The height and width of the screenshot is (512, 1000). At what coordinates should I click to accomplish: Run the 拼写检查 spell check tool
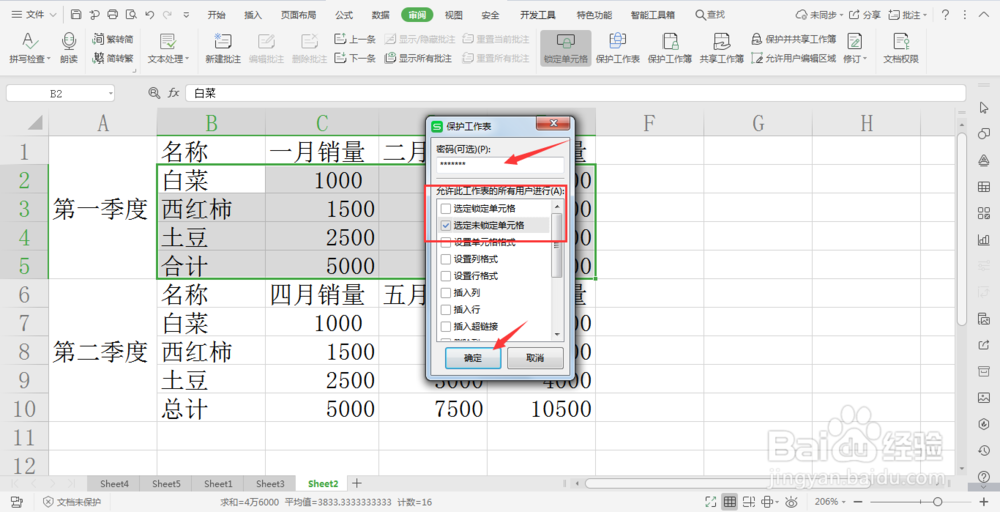pyautogui.click(x=29, y=48)
